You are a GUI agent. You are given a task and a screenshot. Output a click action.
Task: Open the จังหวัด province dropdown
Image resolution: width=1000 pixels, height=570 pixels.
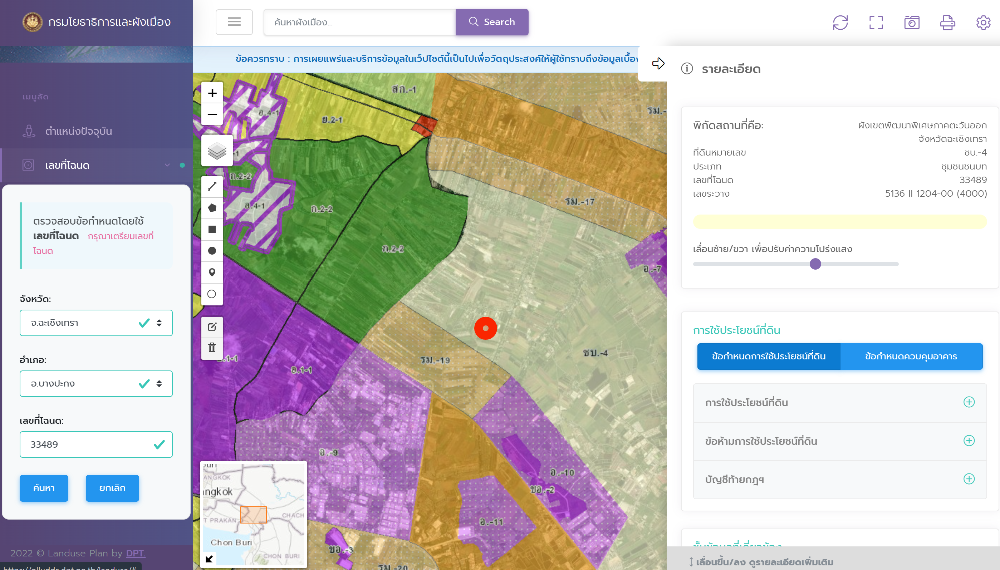click(x=96, y=323)
